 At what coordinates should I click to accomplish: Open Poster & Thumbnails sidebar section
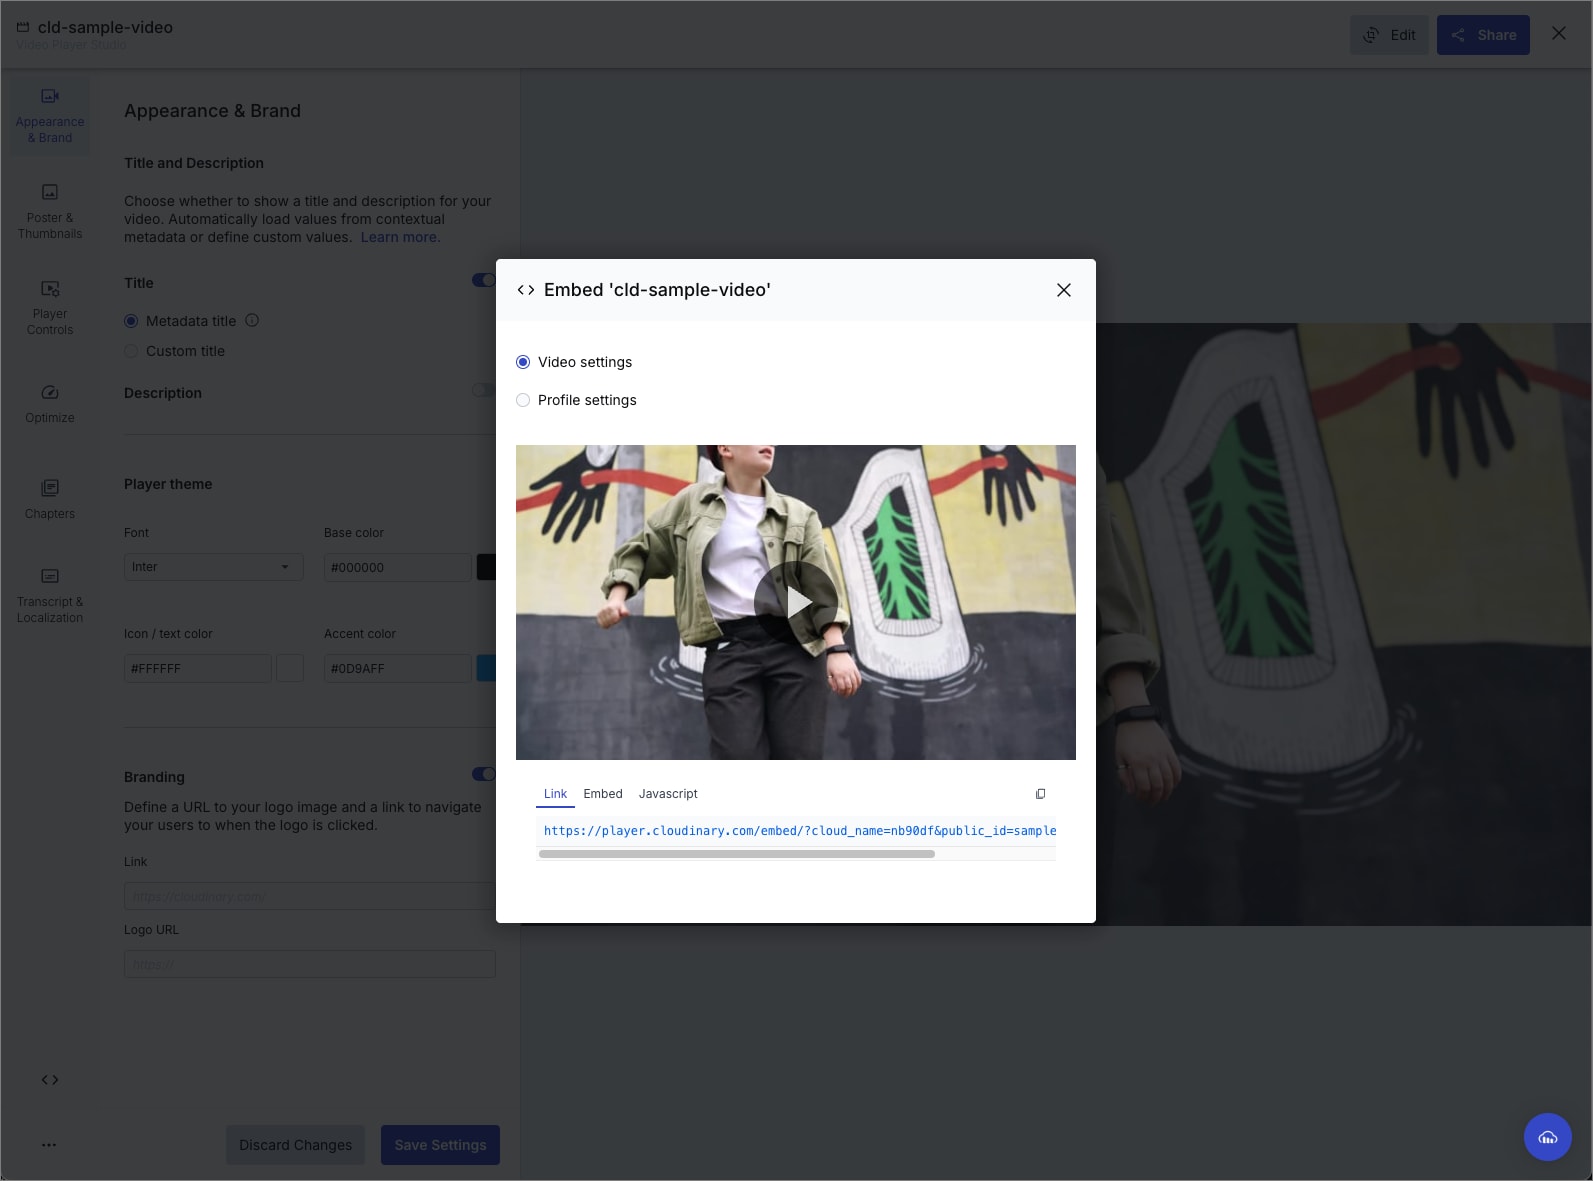point(50,211)
